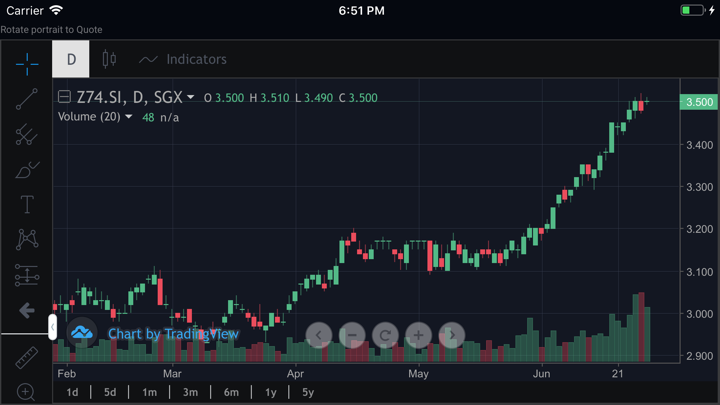The width and height of the screenshot is (720, 405).
Task: Open the XABCD pattern tool
Action: point(27,240)
